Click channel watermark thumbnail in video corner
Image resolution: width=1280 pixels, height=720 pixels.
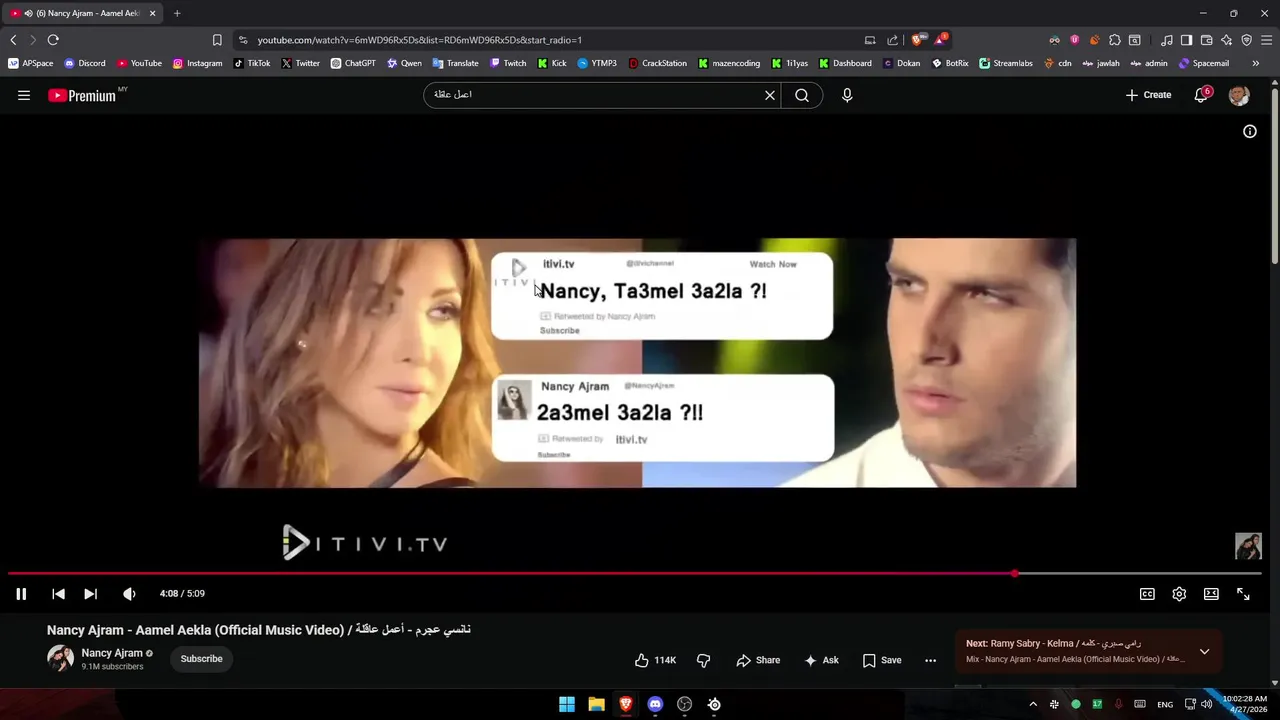(x=1248, y=546)
